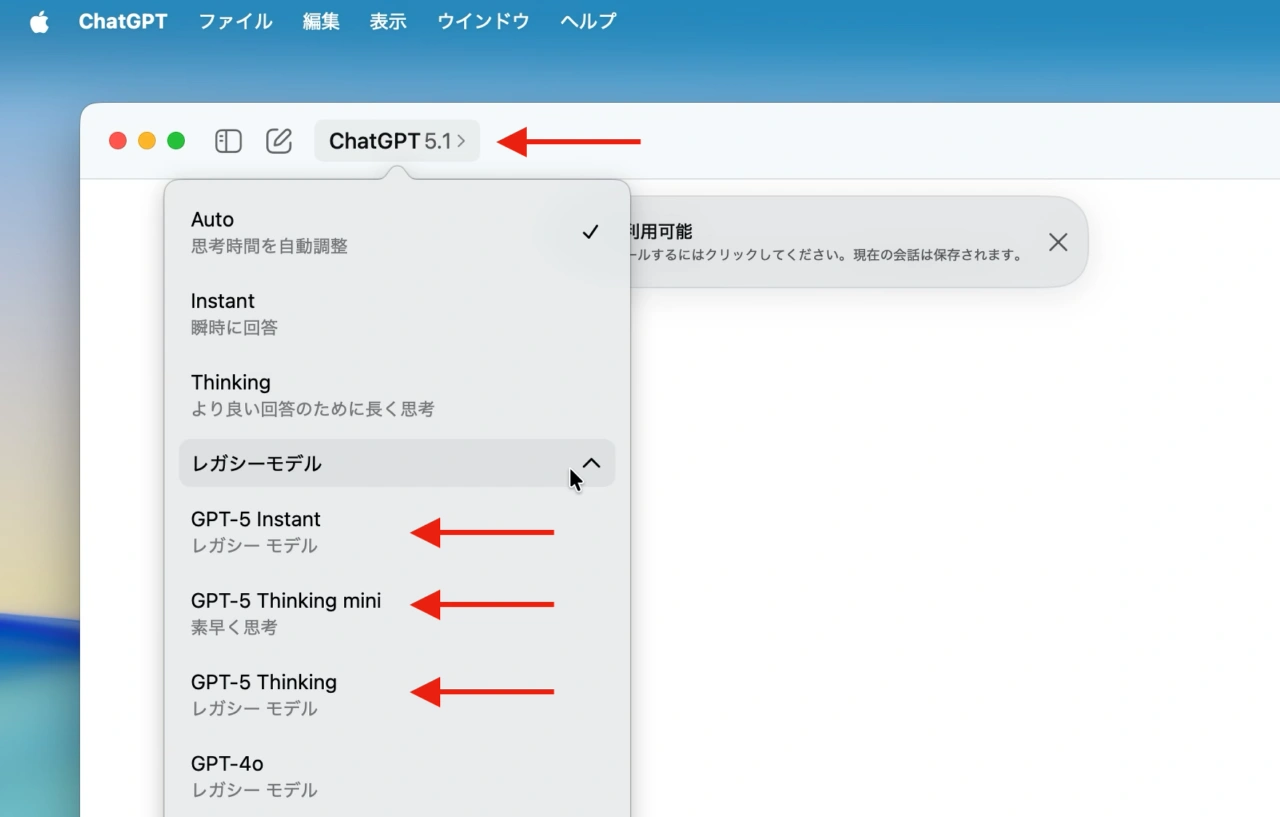Open the Apple menu
1280x817 pixels.
[x=38, y=21]
